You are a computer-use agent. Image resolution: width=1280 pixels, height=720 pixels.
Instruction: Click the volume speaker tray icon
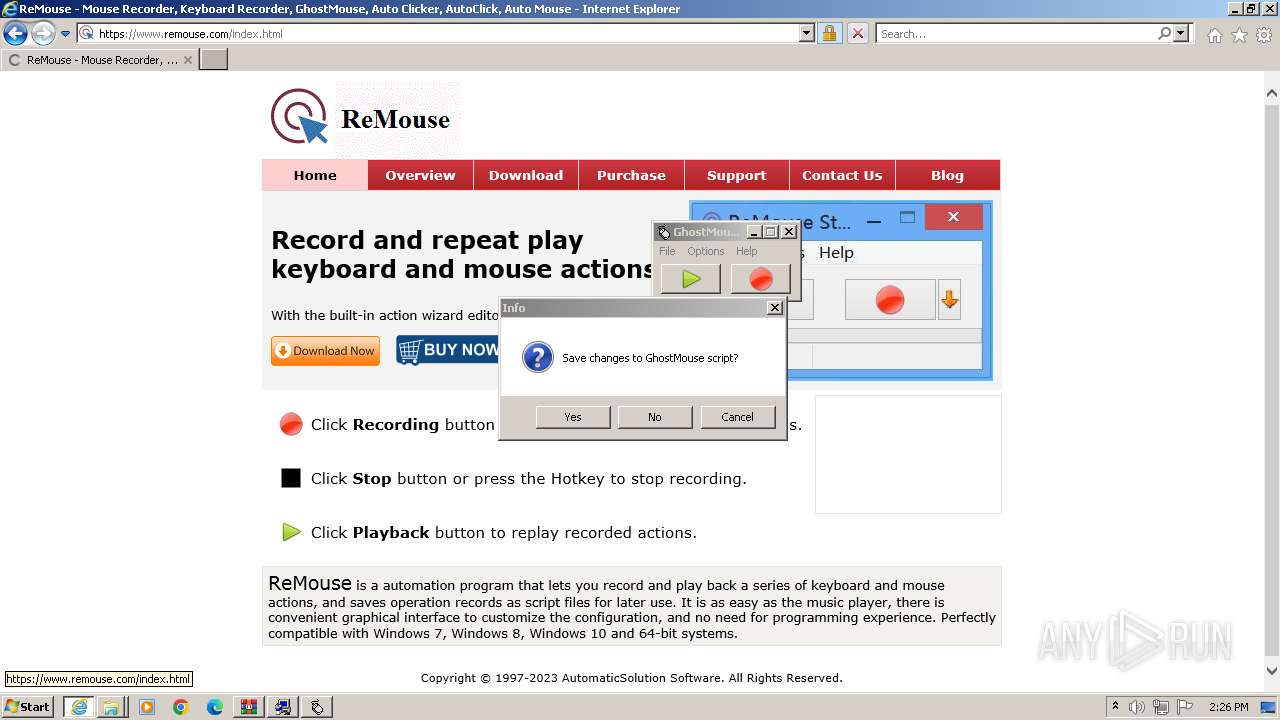pyautogui.click(x=1137, y=707)
